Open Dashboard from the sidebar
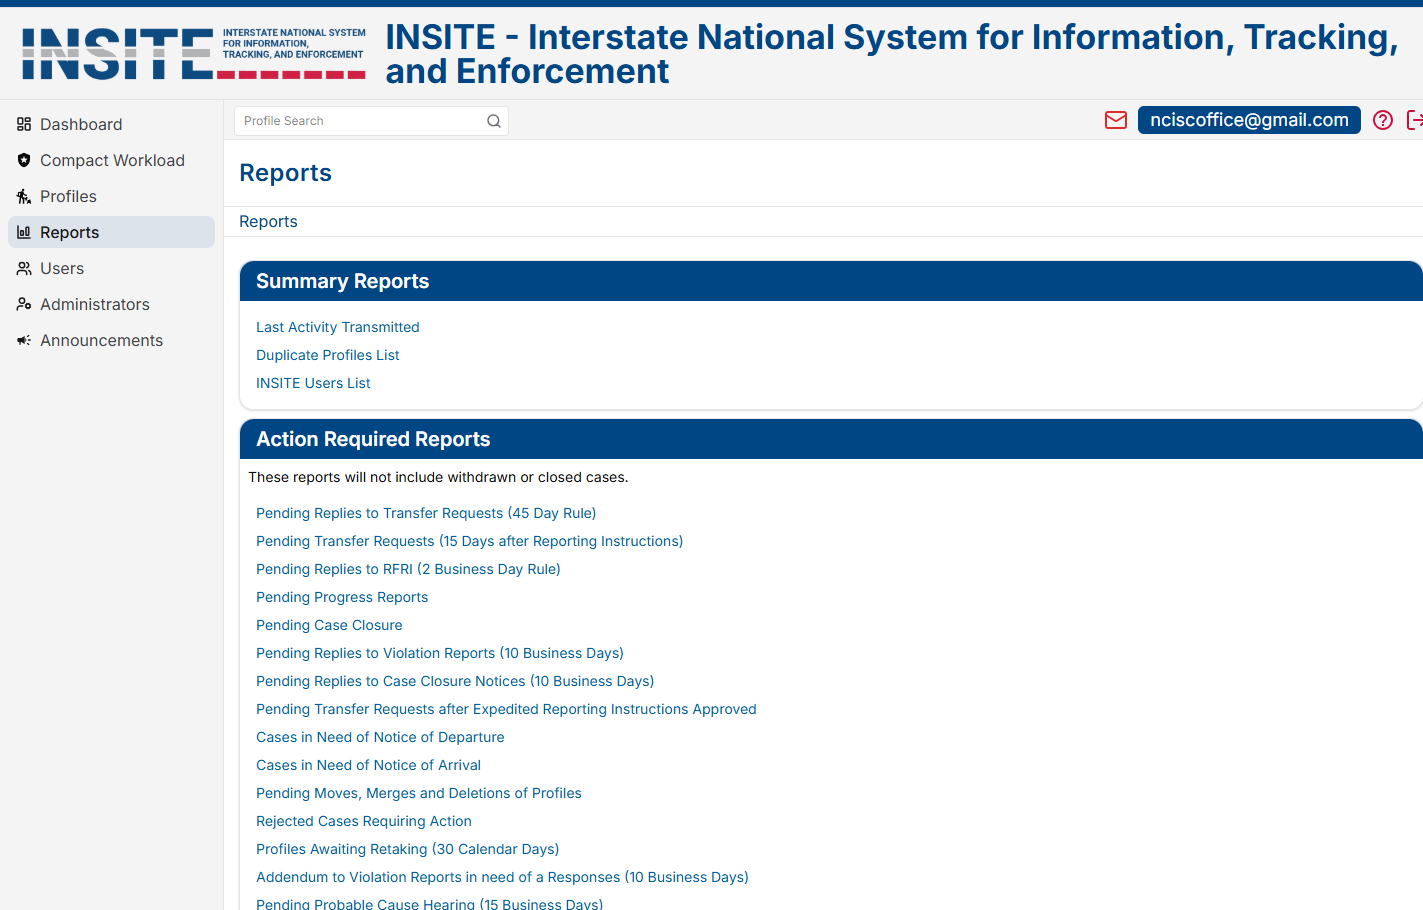 pos(111,124)
